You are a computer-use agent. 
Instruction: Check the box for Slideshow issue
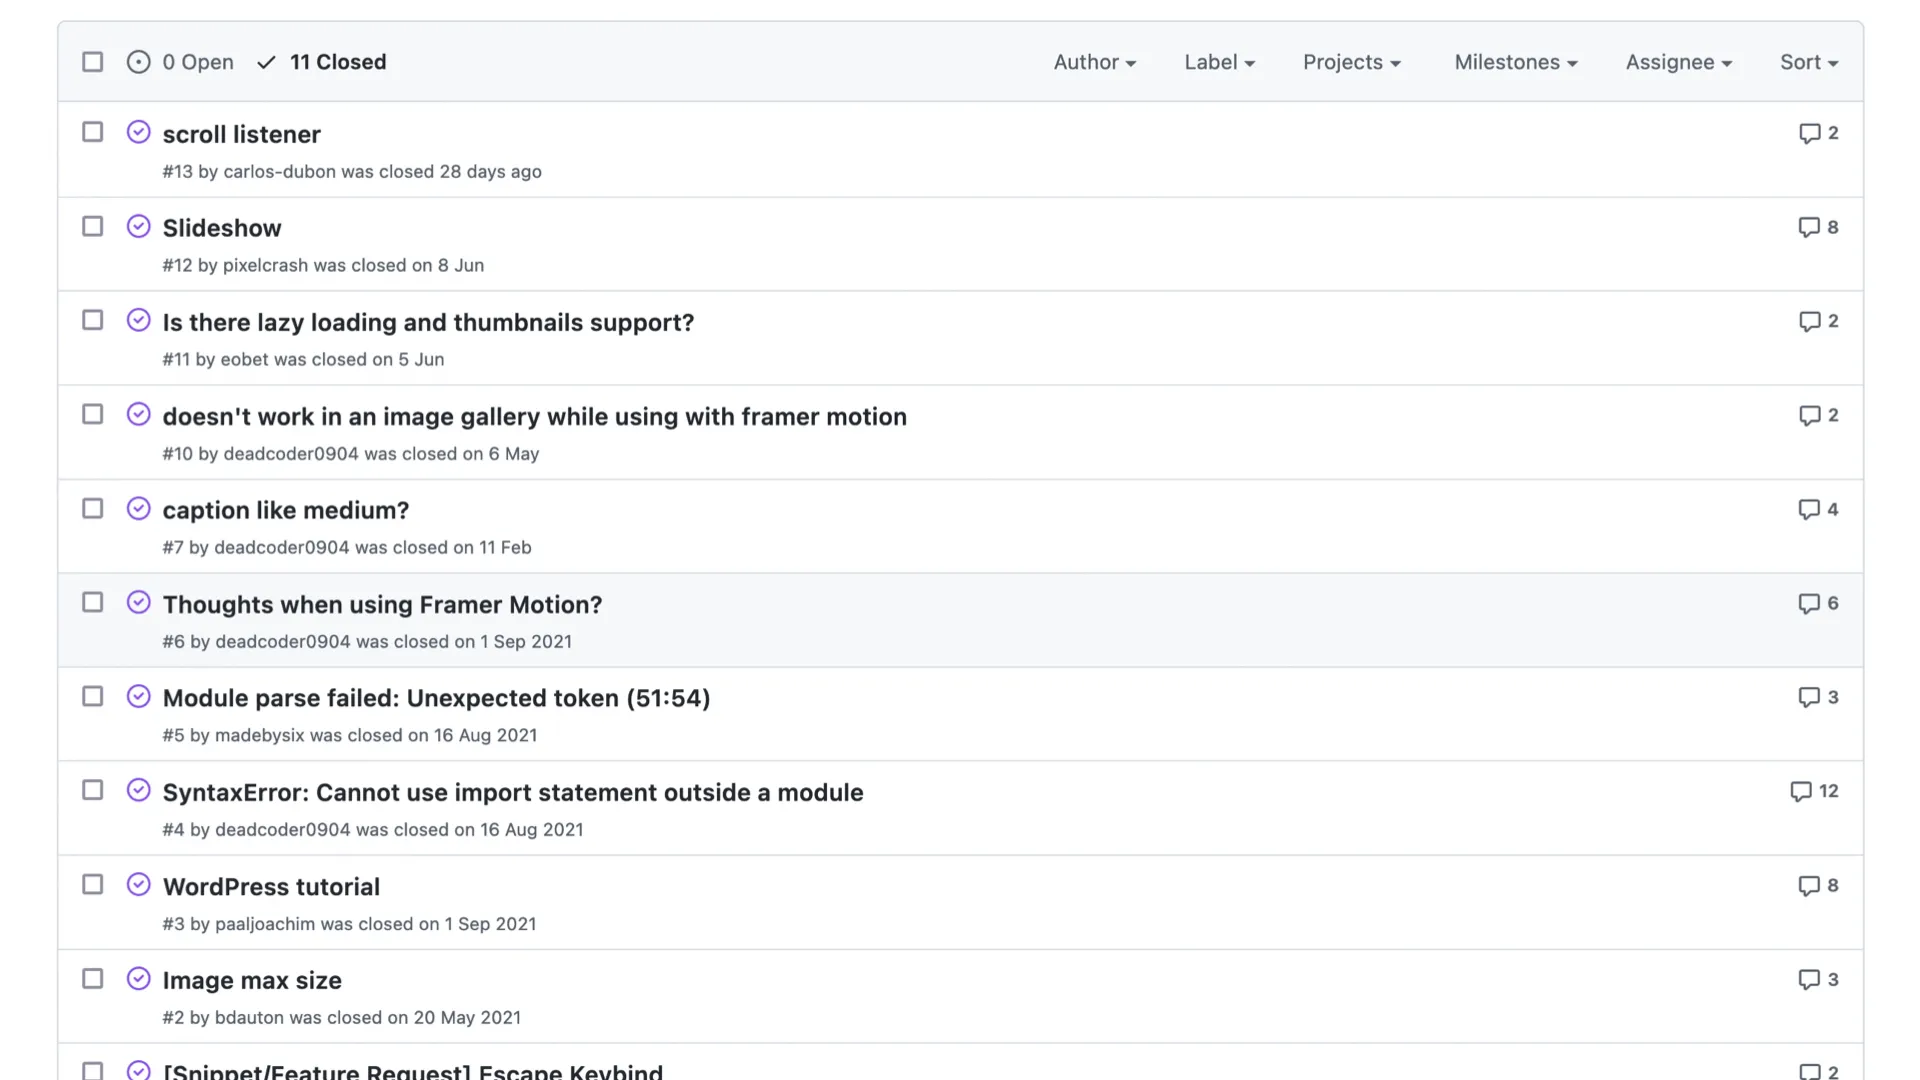click(x=93, y=227)
